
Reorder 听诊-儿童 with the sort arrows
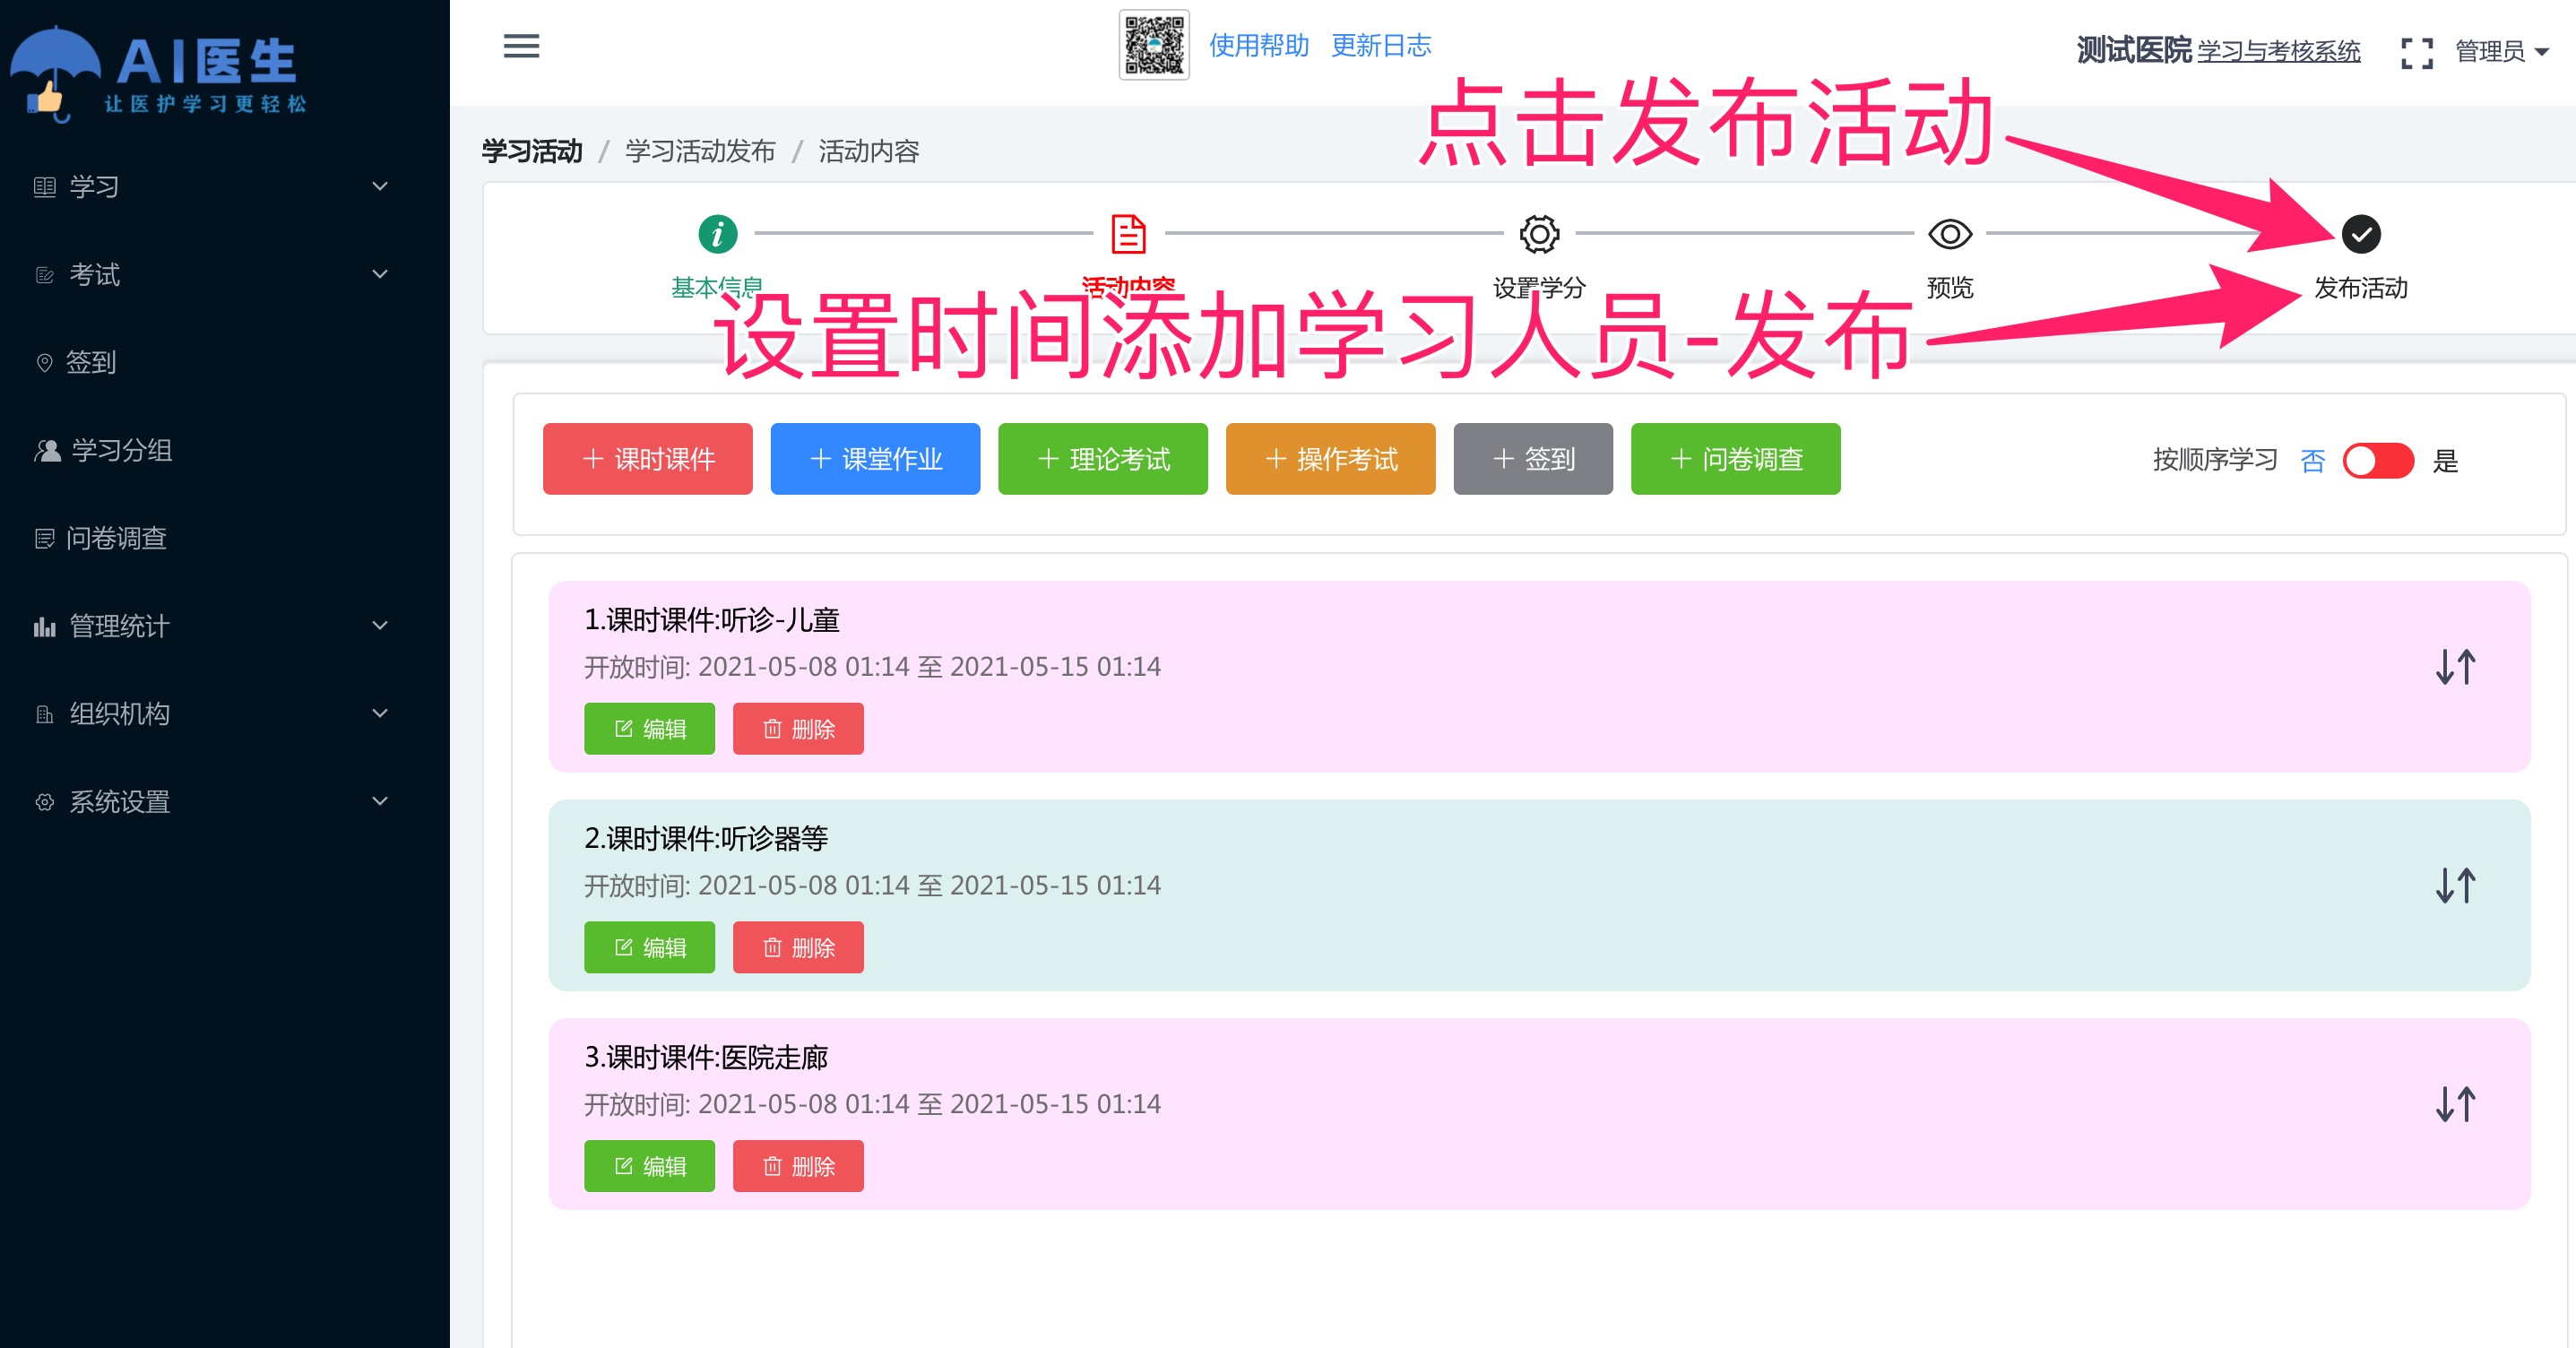2455,667
